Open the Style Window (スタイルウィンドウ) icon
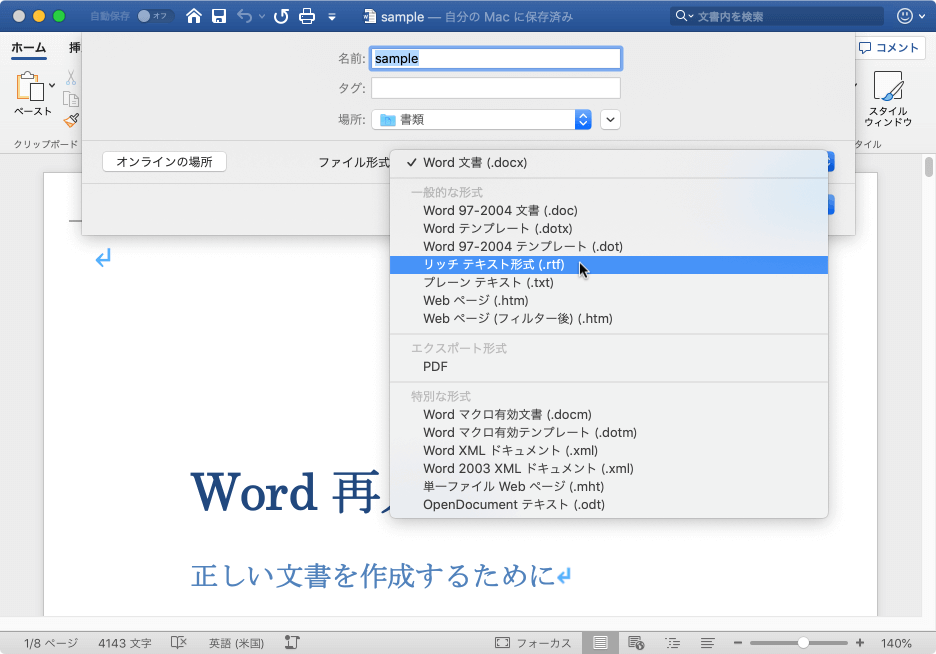The height and width of the screenshot is (654, 936). tap(888, 98)
